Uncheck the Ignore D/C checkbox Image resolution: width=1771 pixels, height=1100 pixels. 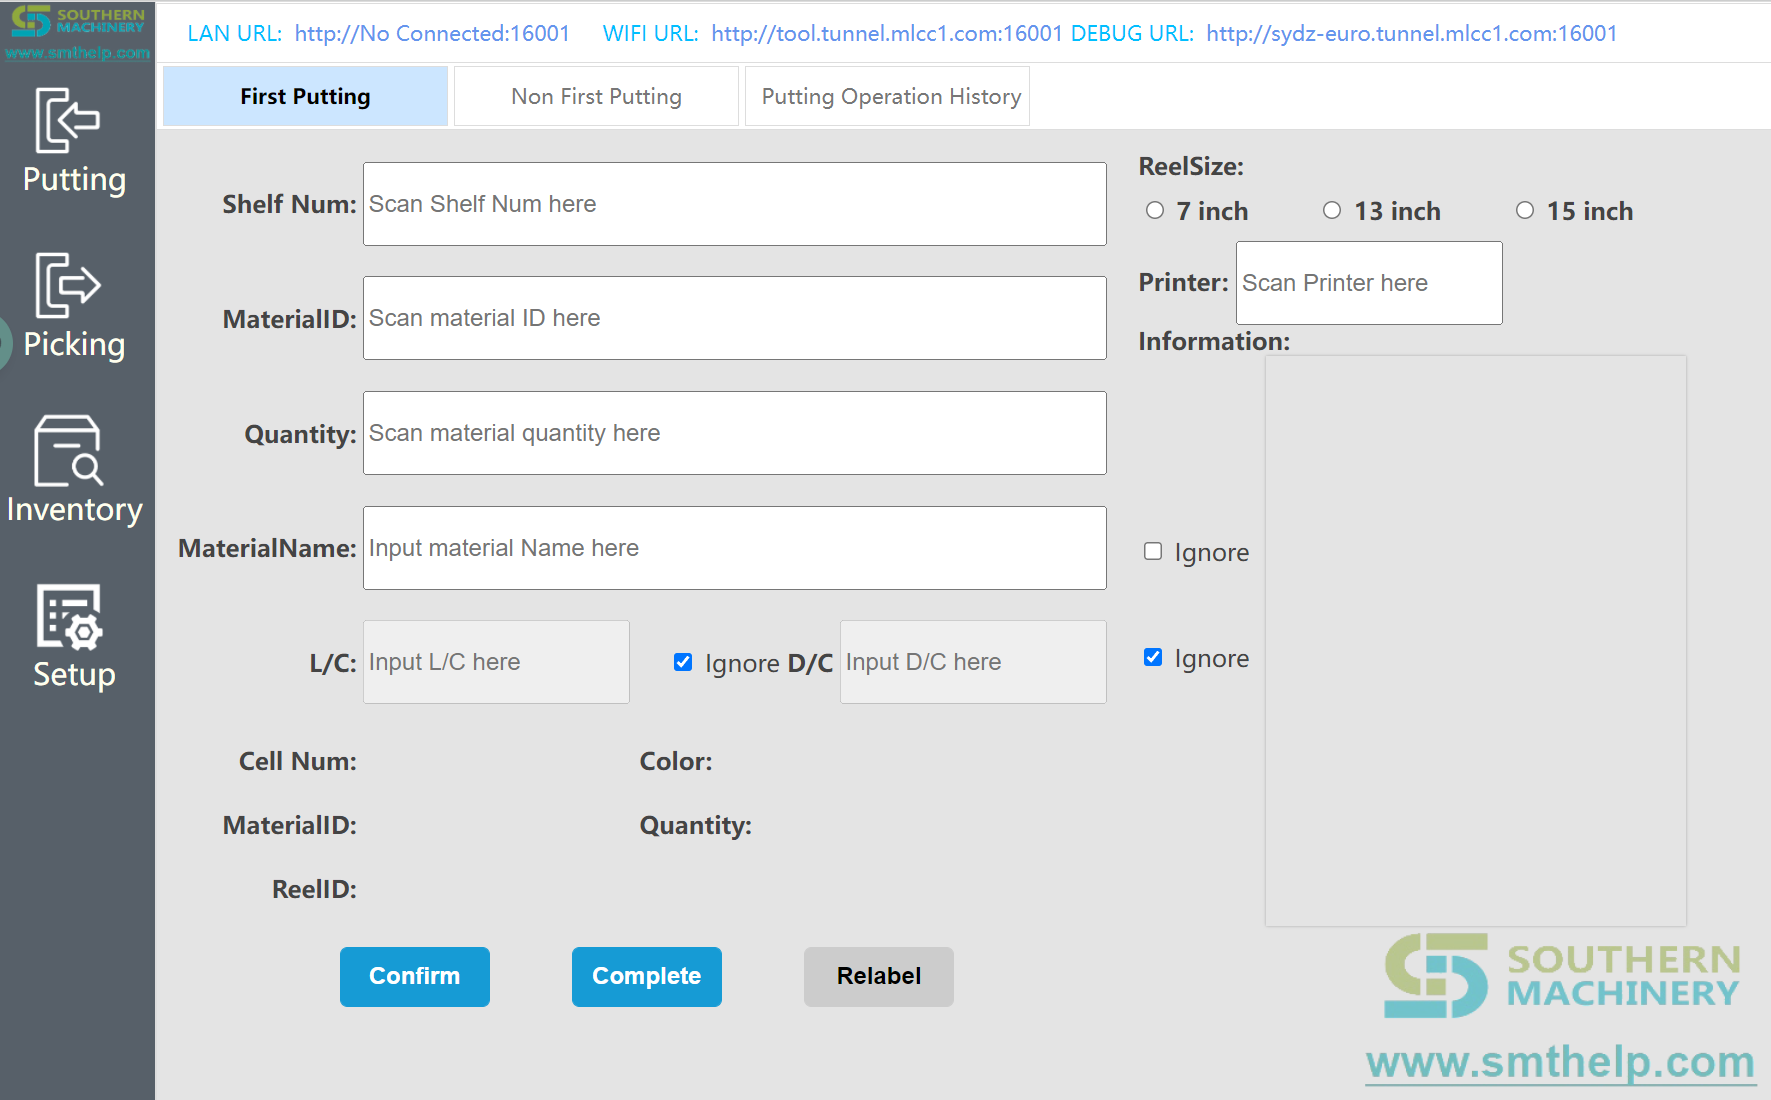[683, 662]
